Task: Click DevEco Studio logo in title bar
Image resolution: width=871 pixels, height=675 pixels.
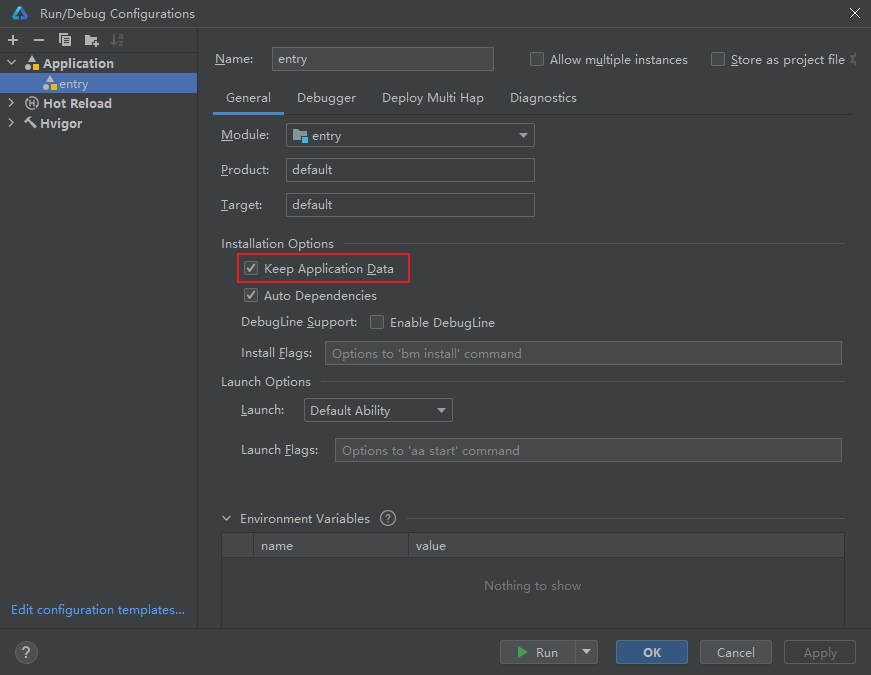Action: [20, 13]
